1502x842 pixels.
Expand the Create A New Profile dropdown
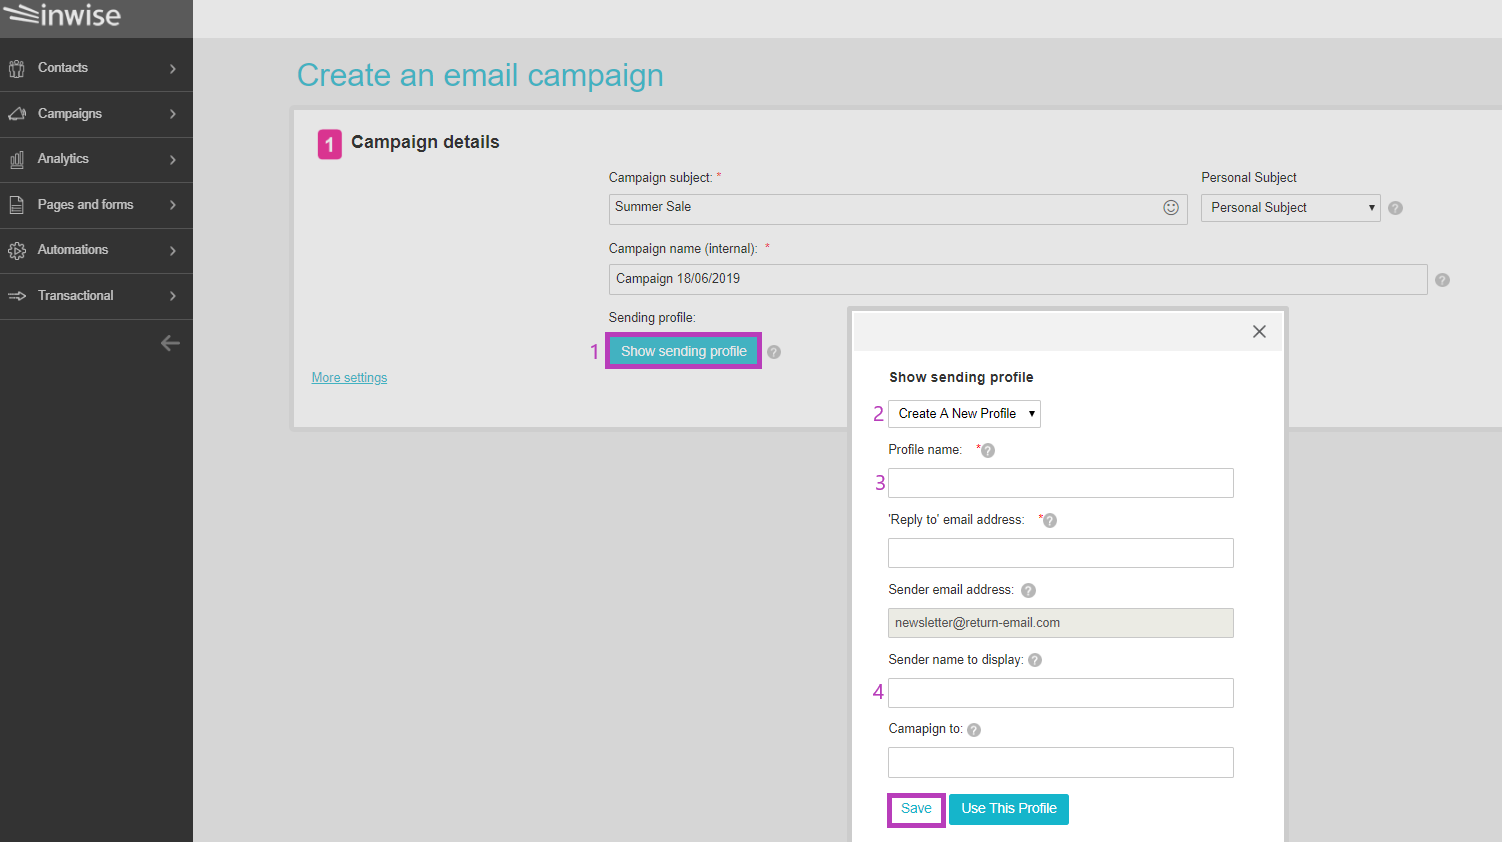click(x=963, y=413)
